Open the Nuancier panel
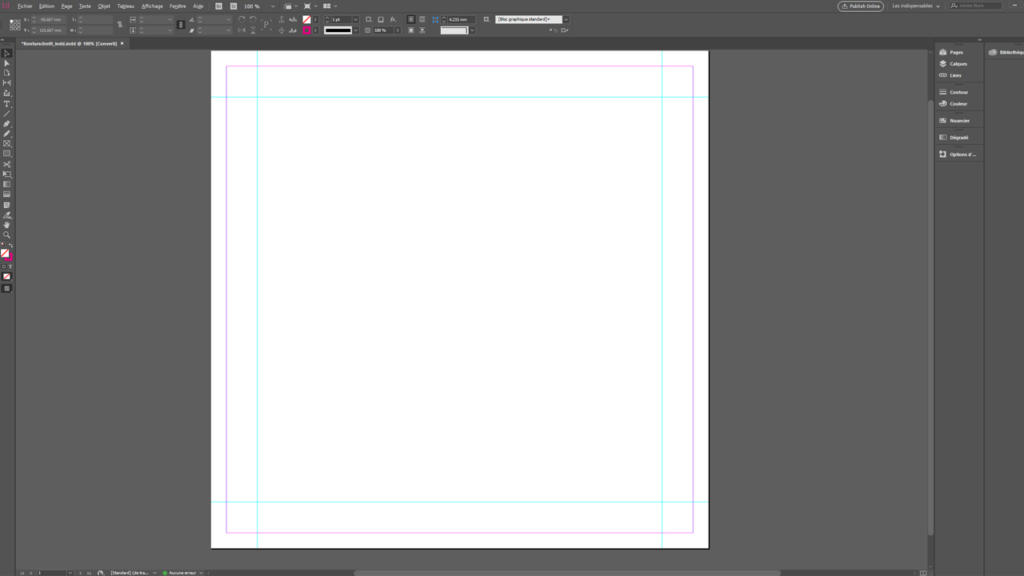1024x576 pixels. pos(955,121)
